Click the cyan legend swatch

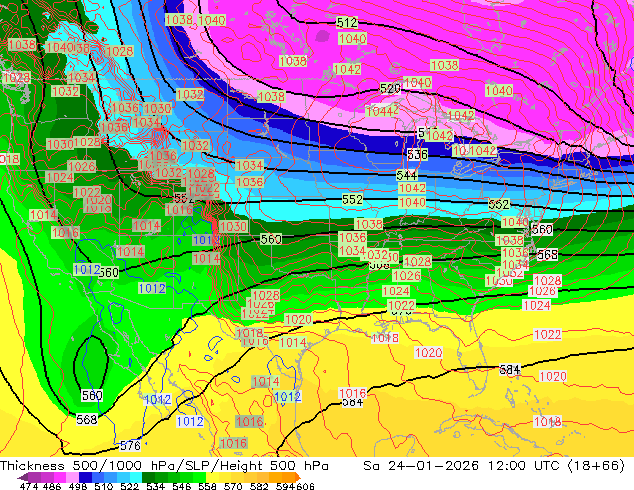(136, 477)
